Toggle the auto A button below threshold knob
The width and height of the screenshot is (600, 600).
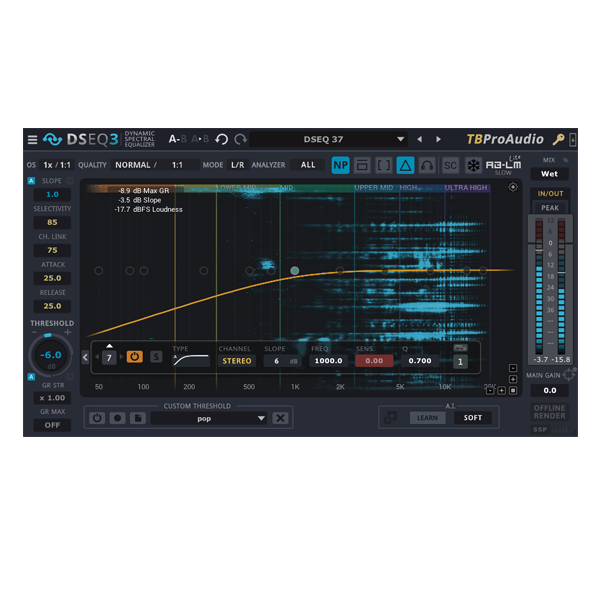[31, 377]
